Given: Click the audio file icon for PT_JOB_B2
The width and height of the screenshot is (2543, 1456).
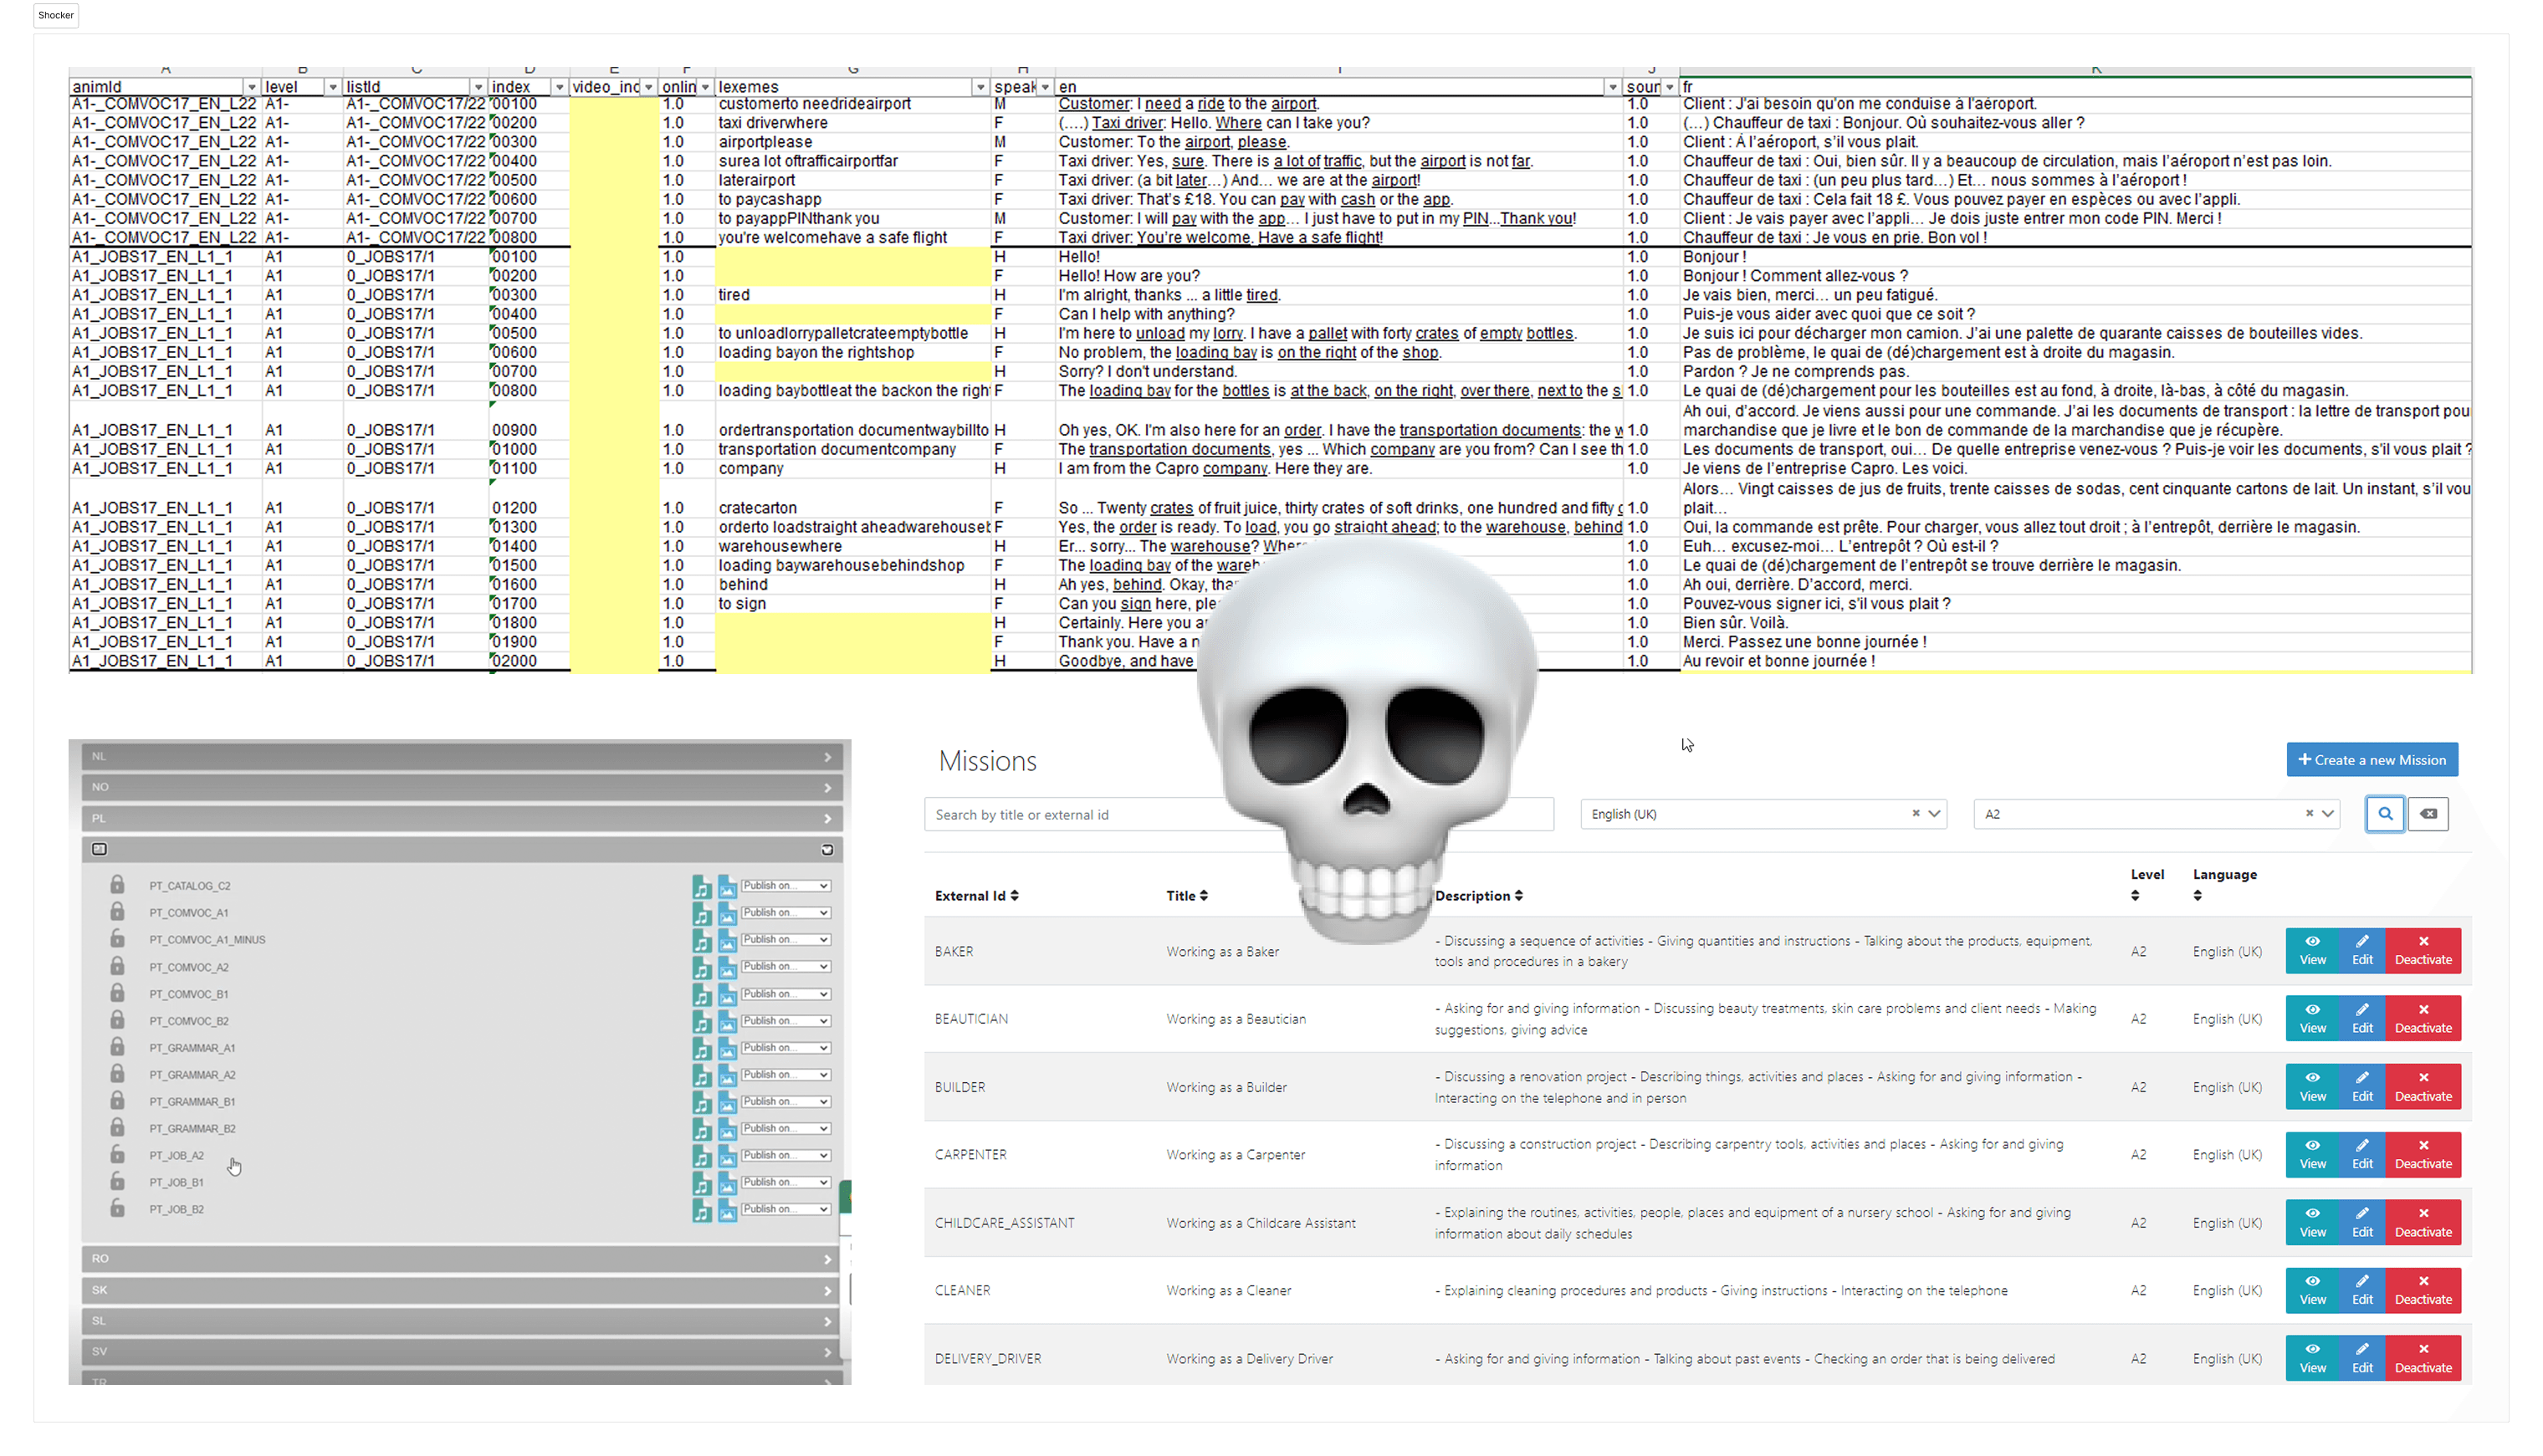Looking at the screenshot, I should pos(701,1209).
